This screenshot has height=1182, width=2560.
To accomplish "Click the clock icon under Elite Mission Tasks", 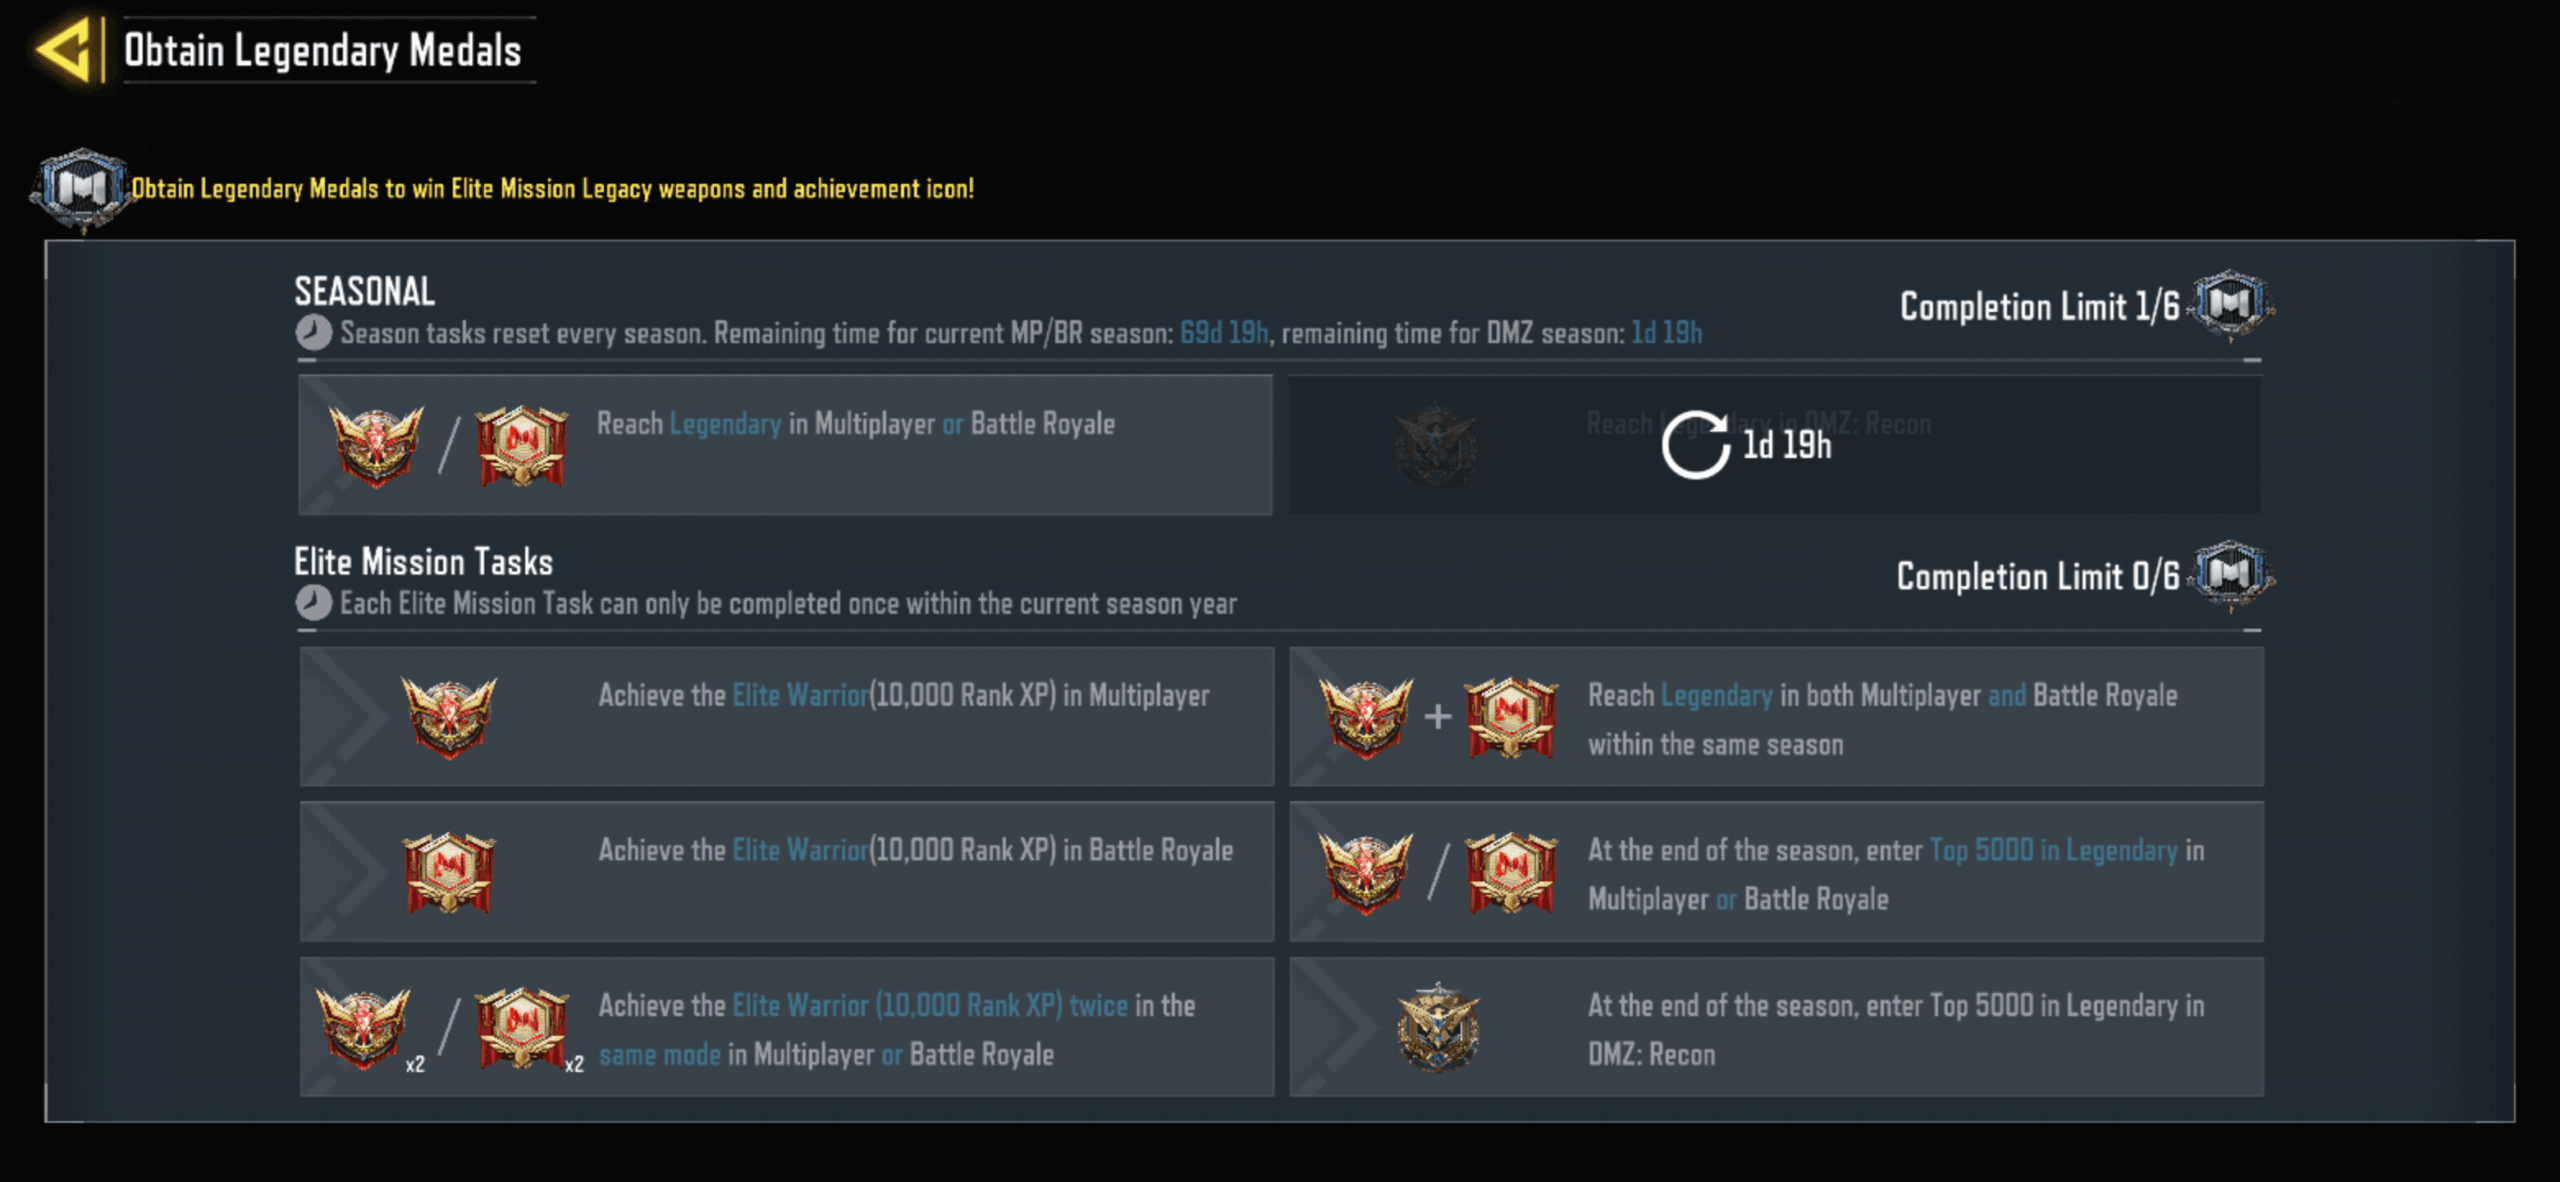I will (313, 603).
